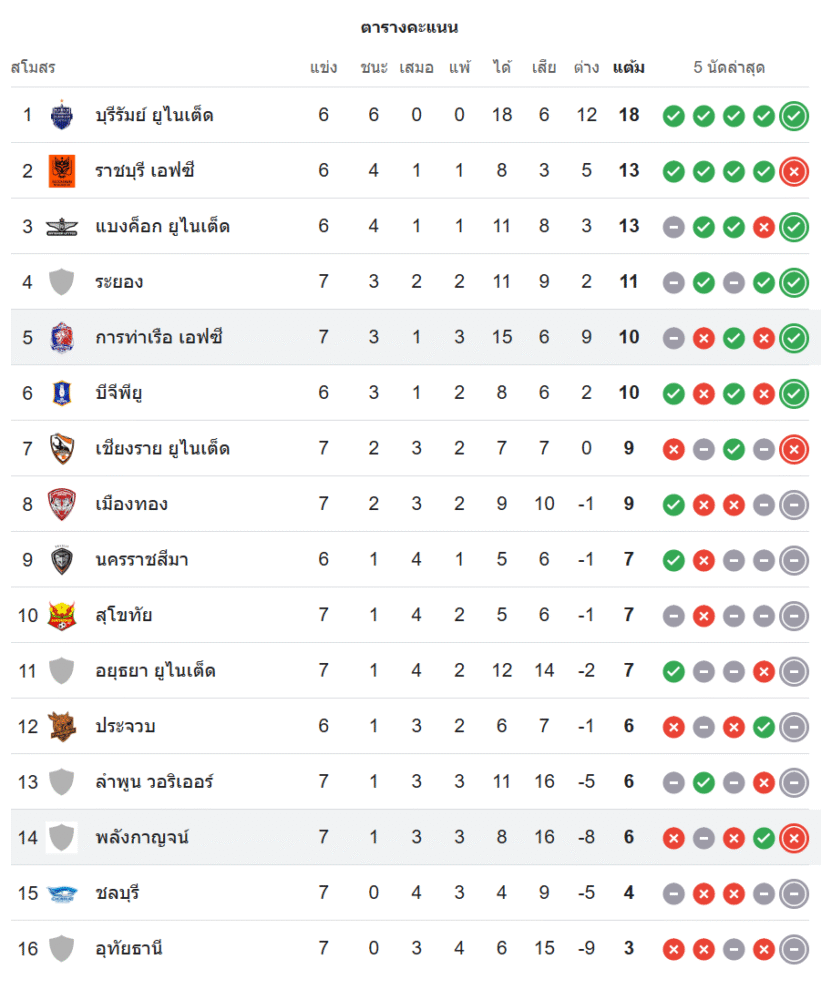
Task: Click the ชลบุรี blue club logo
Action: (x=62, y=893)
